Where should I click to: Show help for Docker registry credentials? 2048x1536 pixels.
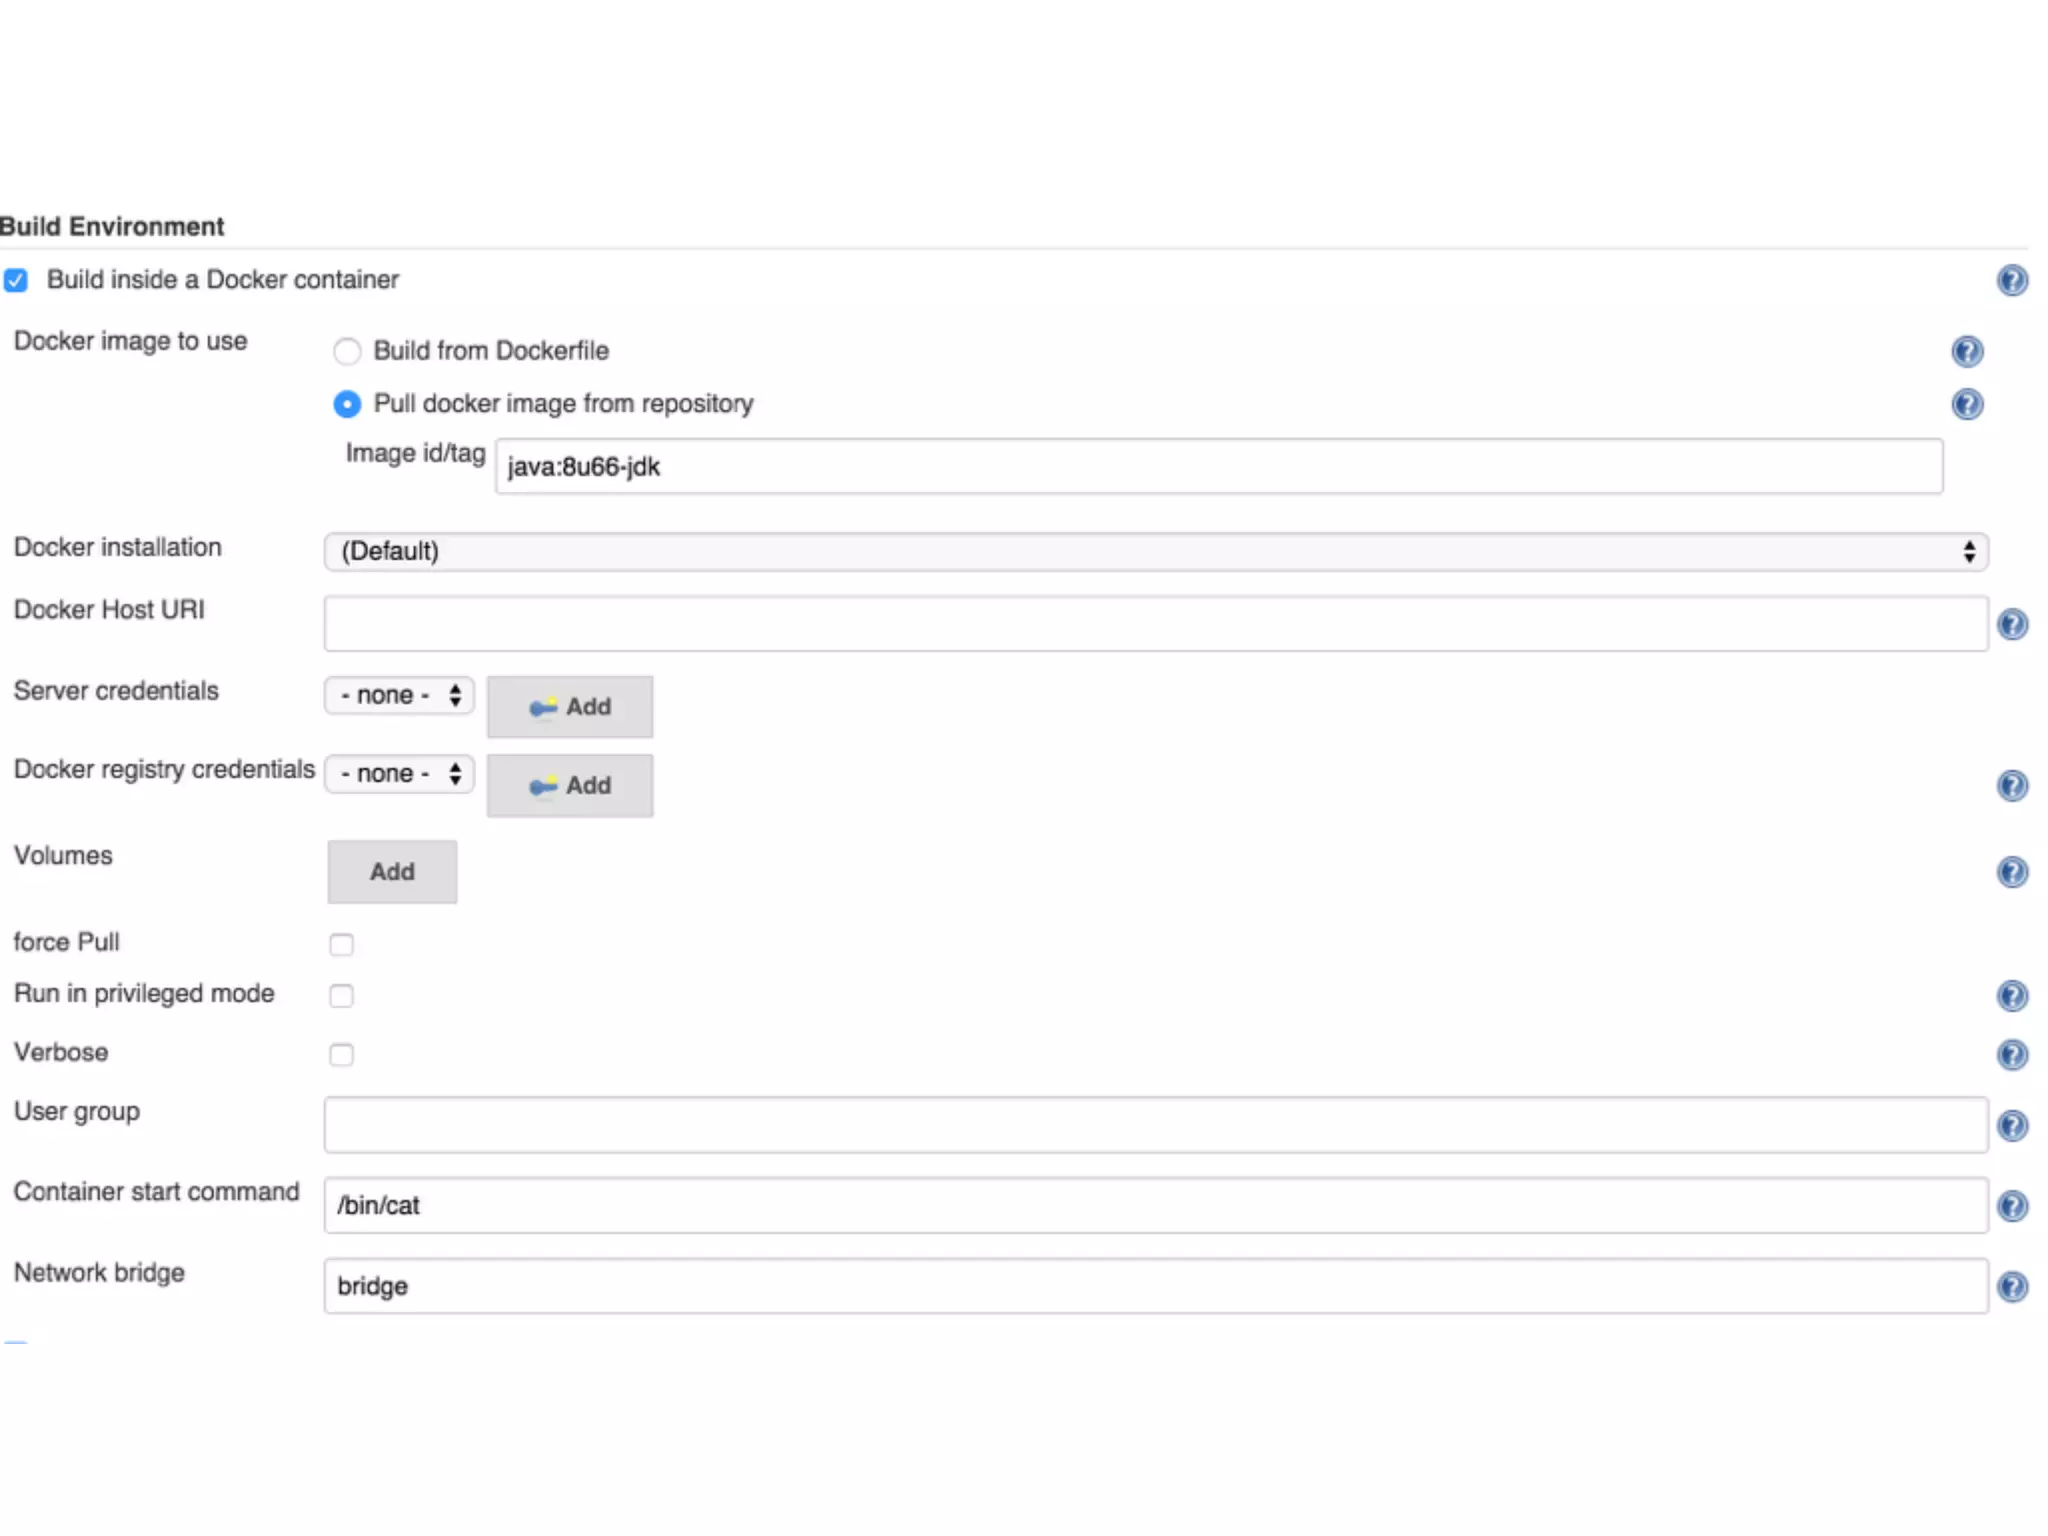coord(2011,786)
